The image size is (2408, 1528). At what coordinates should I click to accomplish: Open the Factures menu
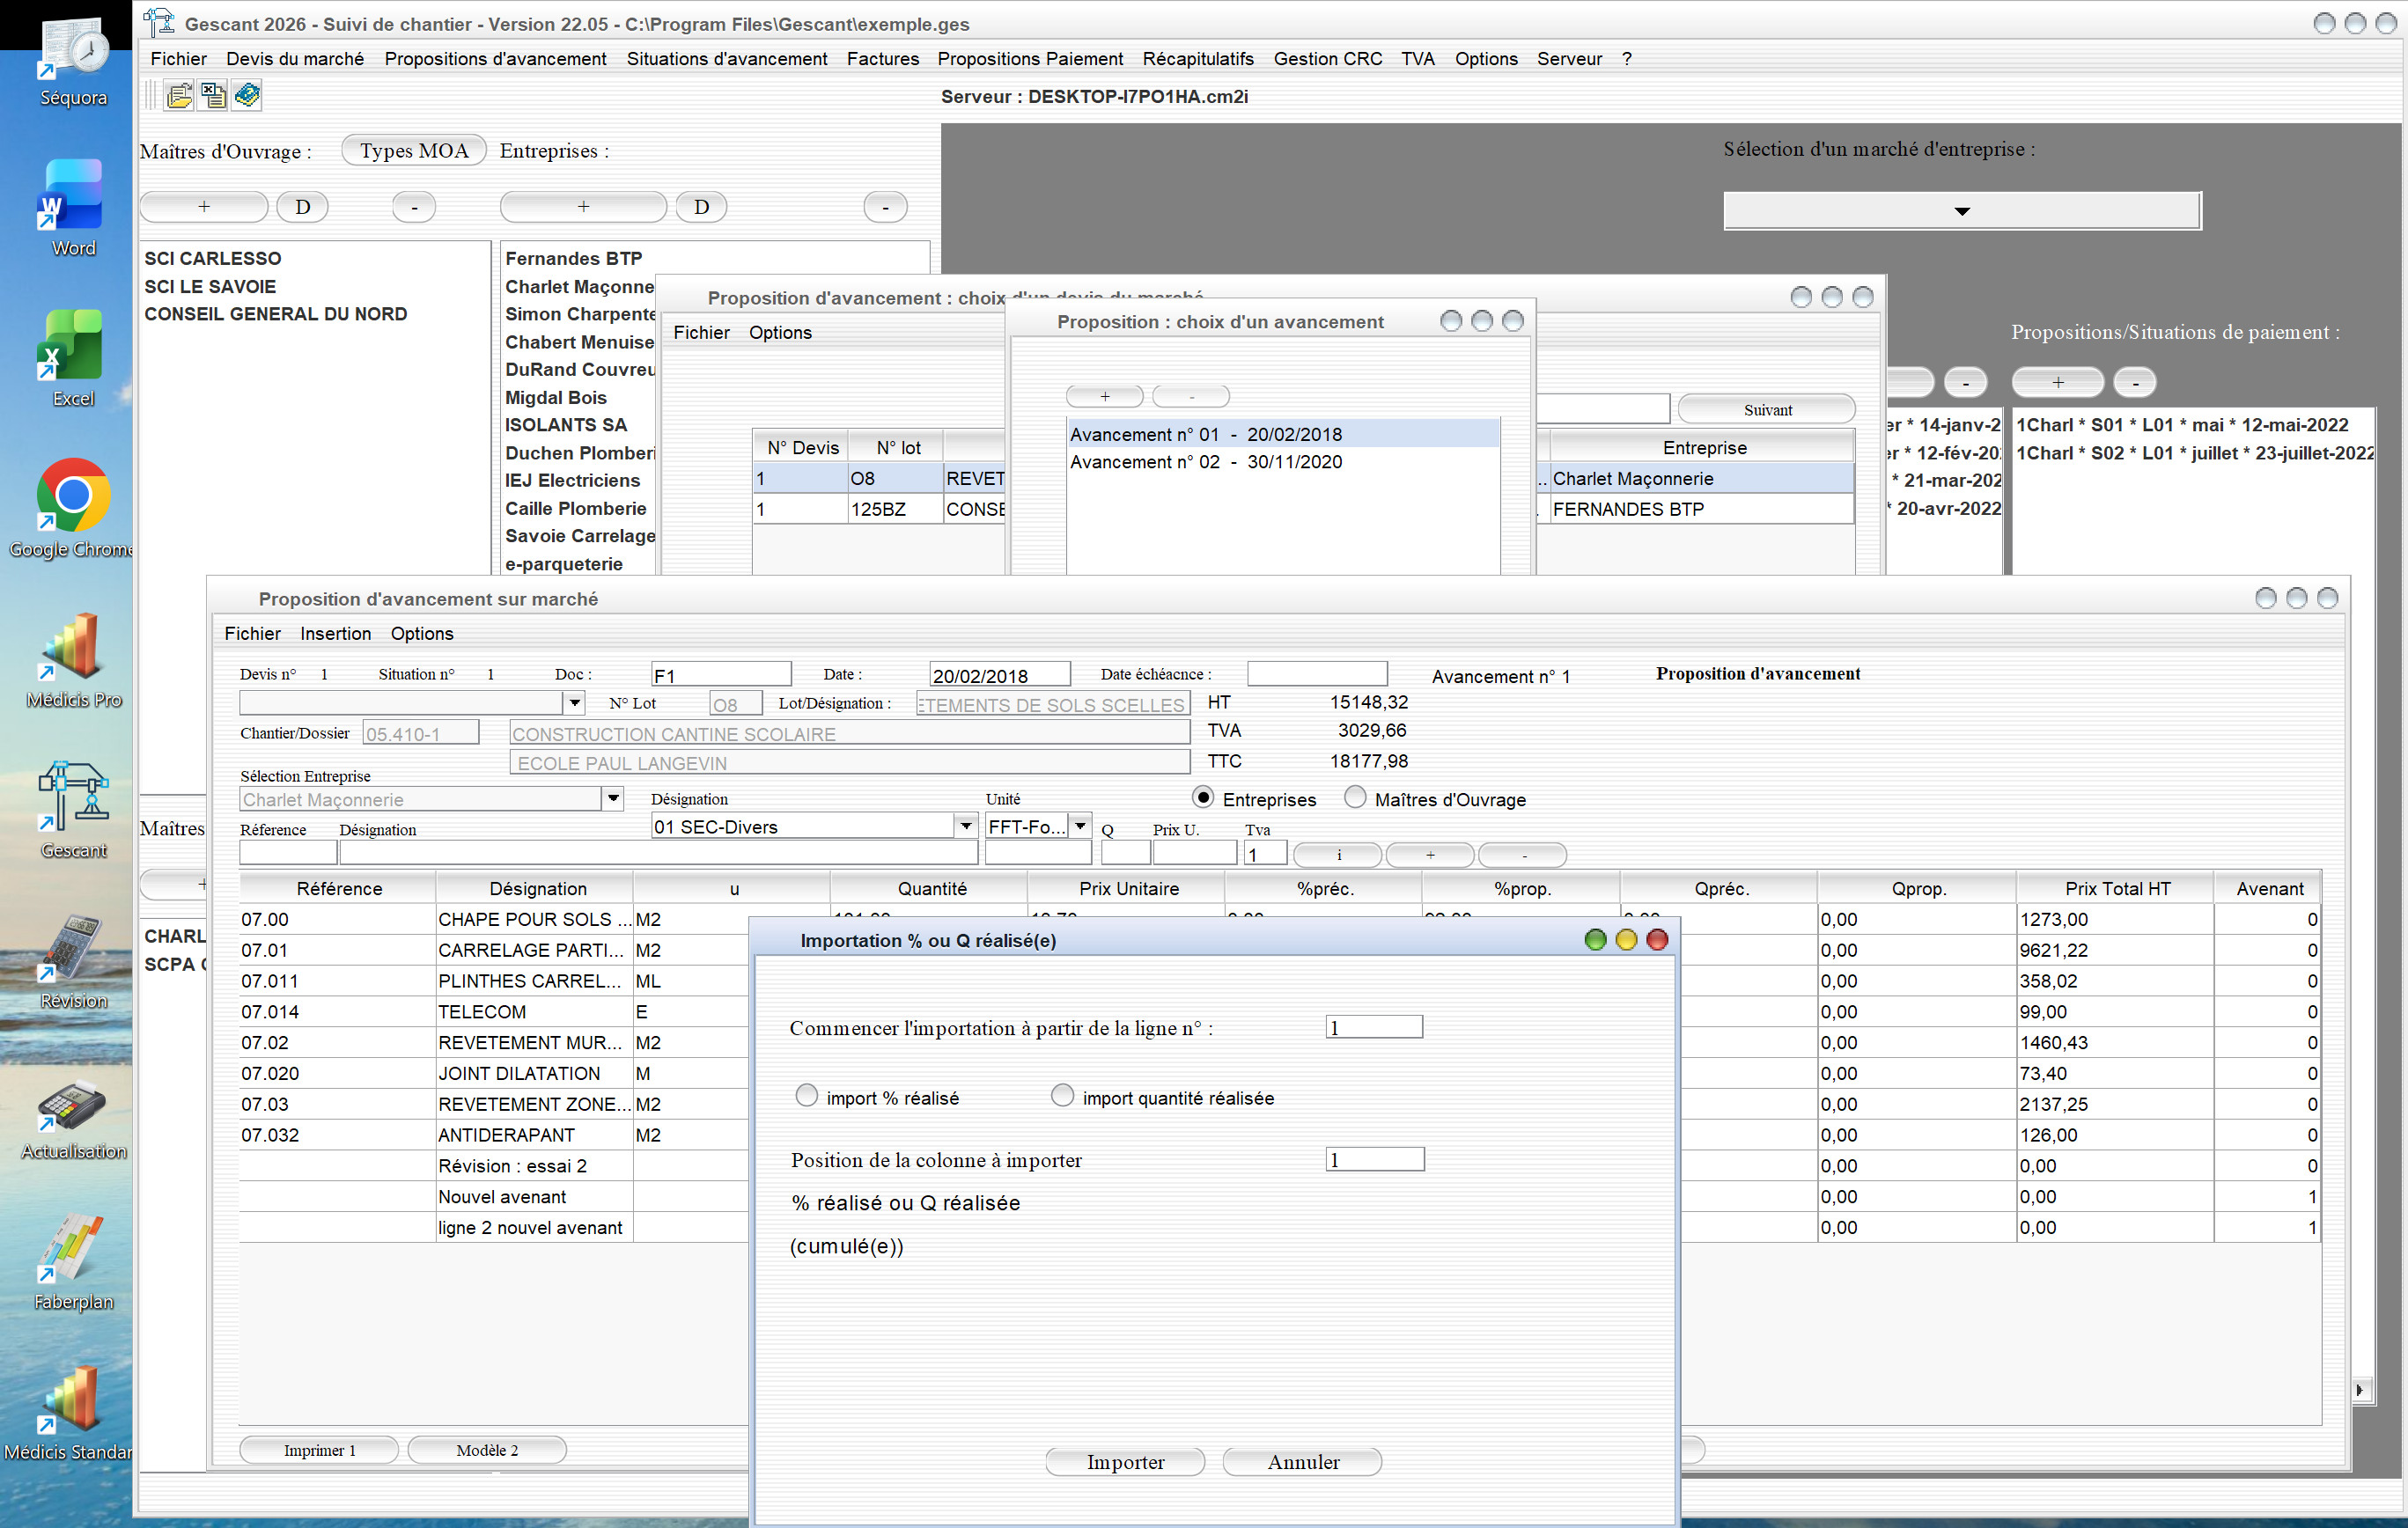pos(883,59)
